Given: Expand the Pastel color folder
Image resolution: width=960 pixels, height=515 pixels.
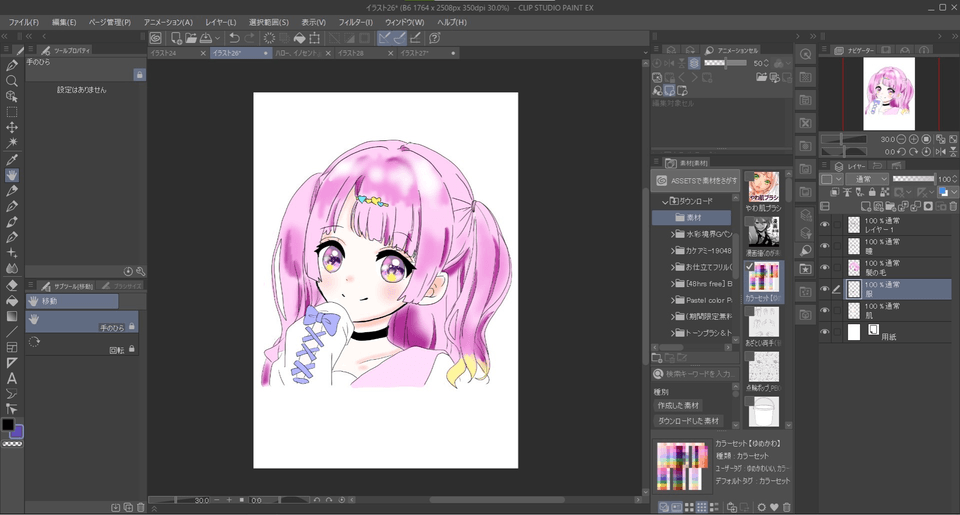Looking at the screenshot, I should click(x=673, y=300).
